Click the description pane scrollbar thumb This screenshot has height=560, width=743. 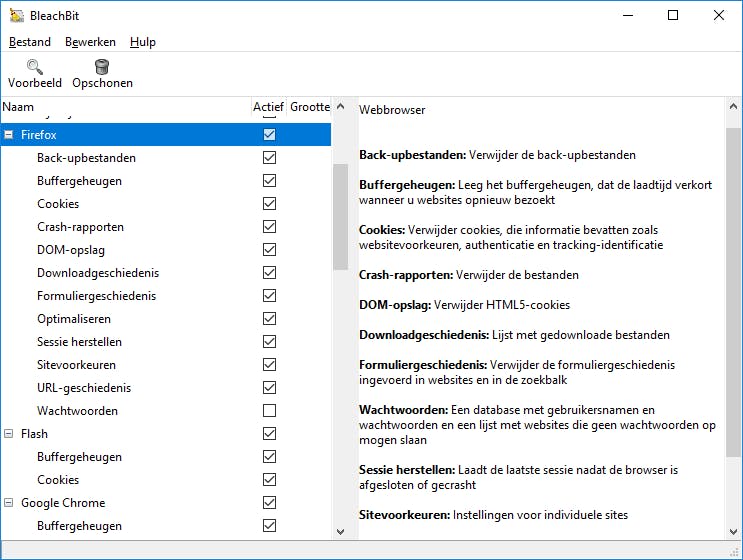[733, 292]
